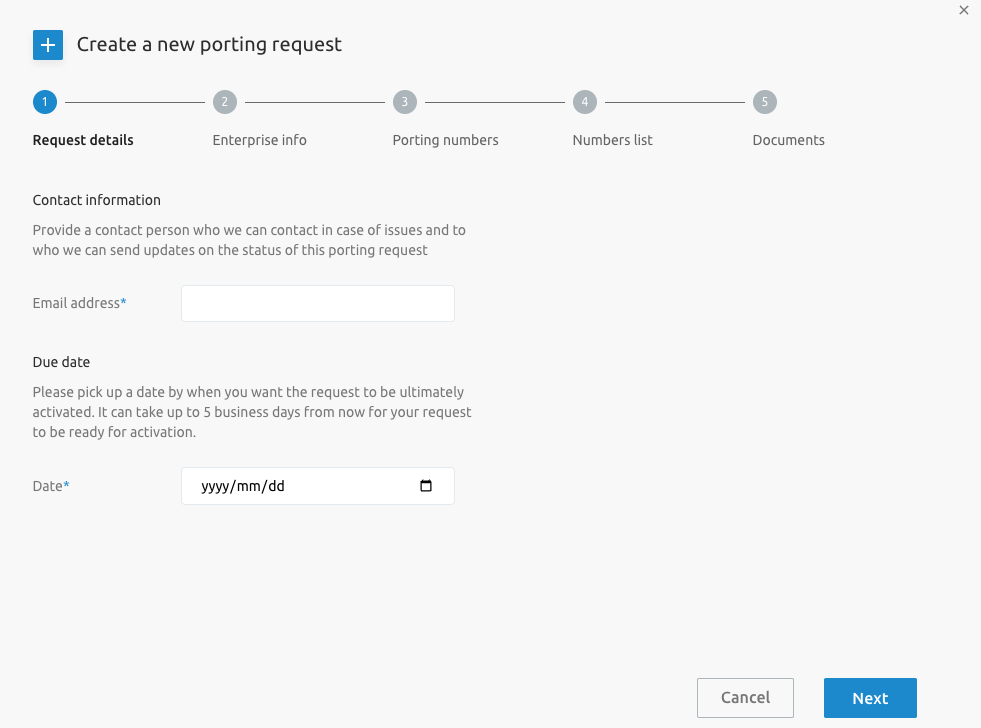Focus the Email address input field
981x728 pixels.
coord(318,303)
